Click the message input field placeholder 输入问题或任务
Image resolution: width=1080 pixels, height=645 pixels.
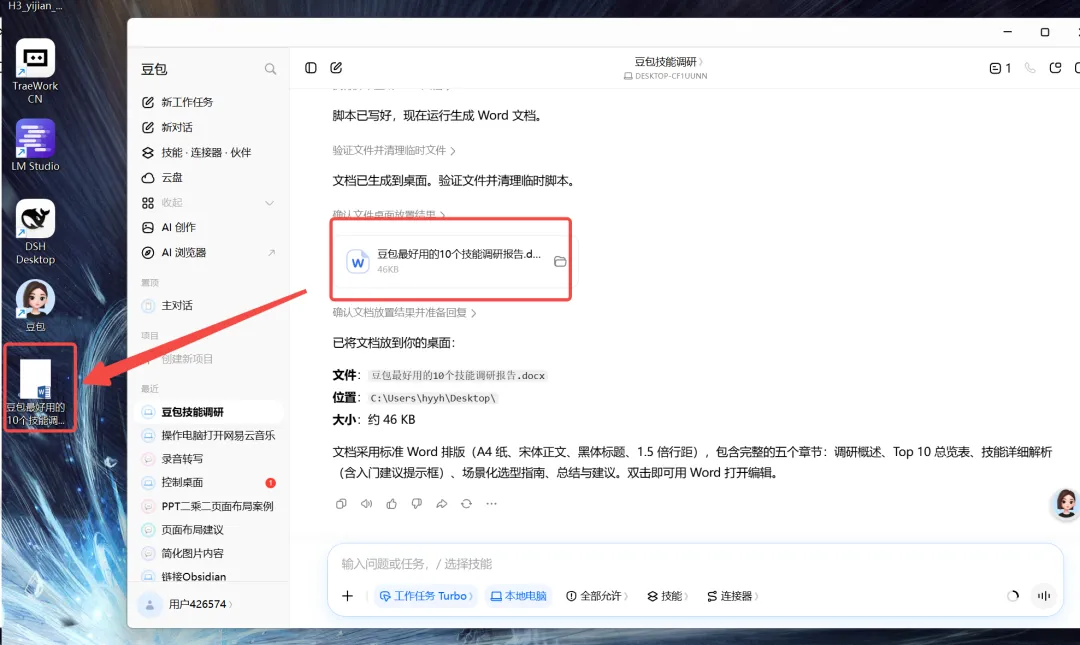pyautogui.click(x=417, y=564)
